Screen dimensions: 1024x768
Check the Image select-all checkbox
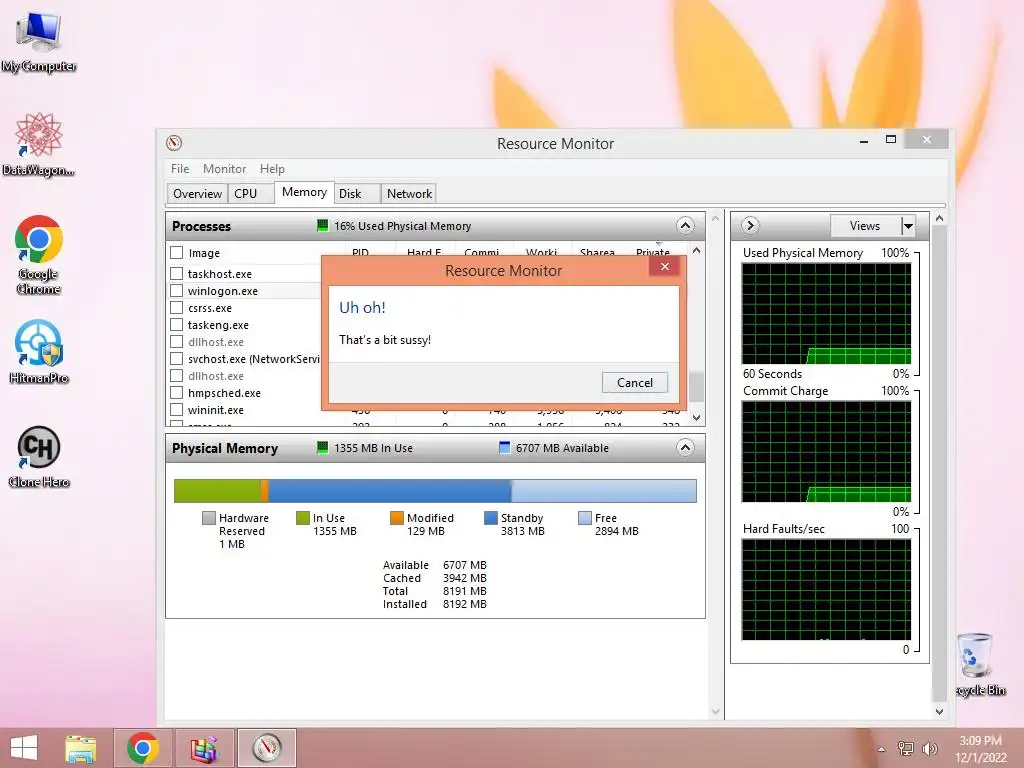tap(176, 253)
